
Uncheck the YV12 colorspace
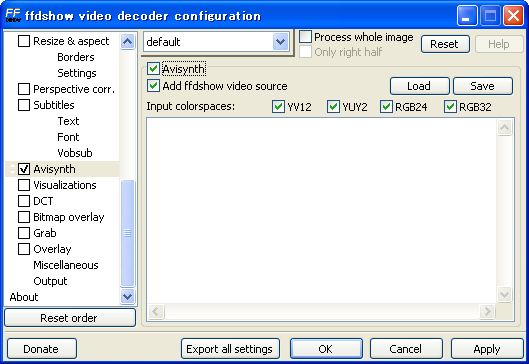278,107
